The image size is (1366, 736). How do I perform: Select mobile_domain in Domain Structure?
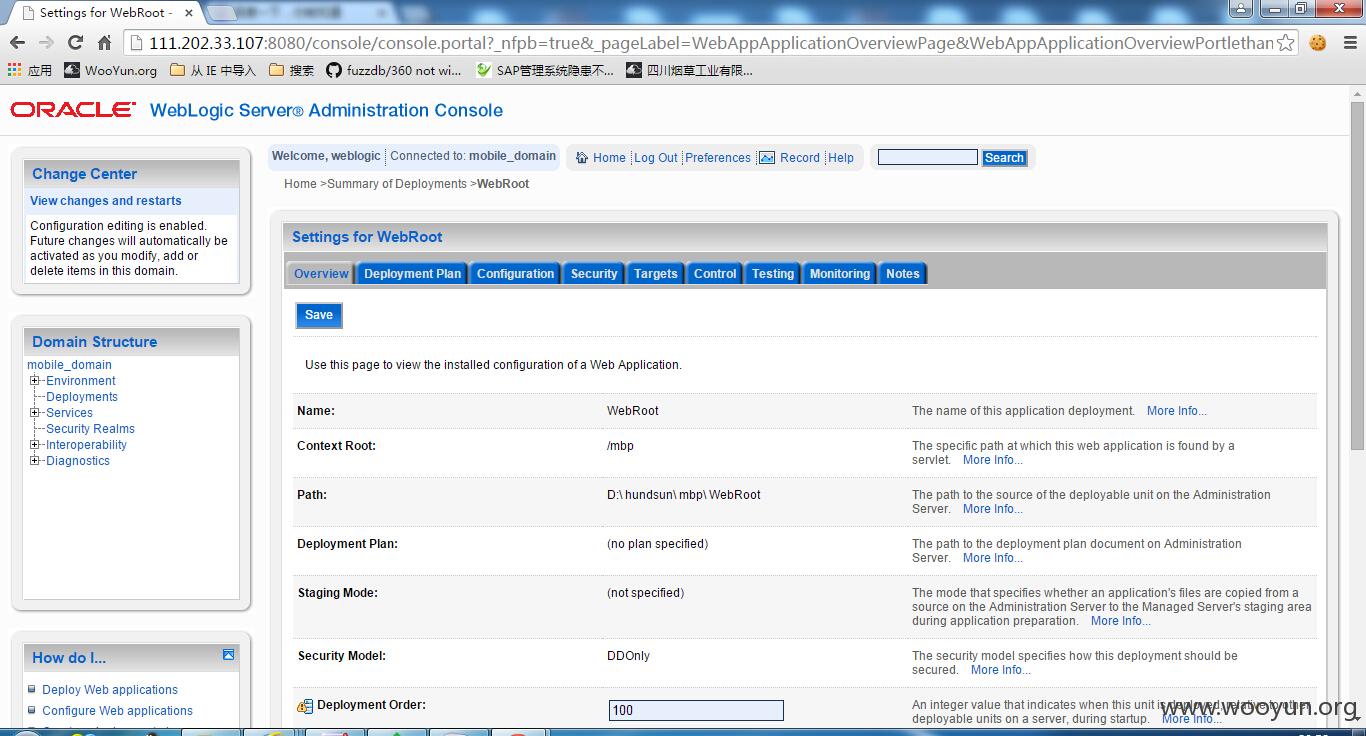pyautogui.click(x=69, y=365)
